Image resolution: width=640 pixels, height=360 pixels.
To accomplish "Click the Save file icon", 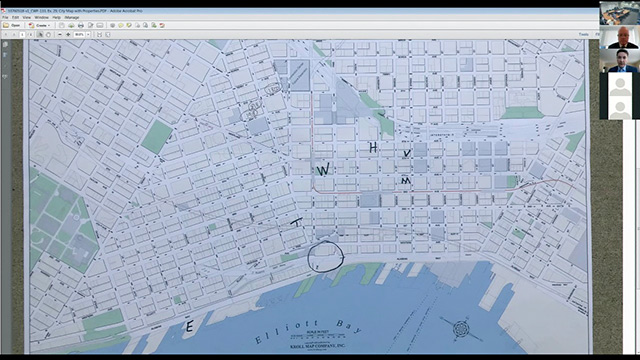I will point(62,25).
